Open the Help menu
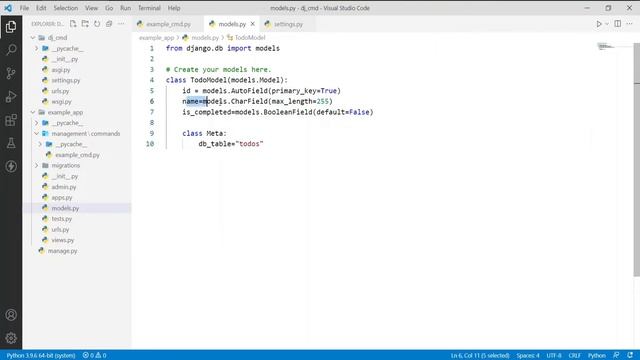 point(174,8)
